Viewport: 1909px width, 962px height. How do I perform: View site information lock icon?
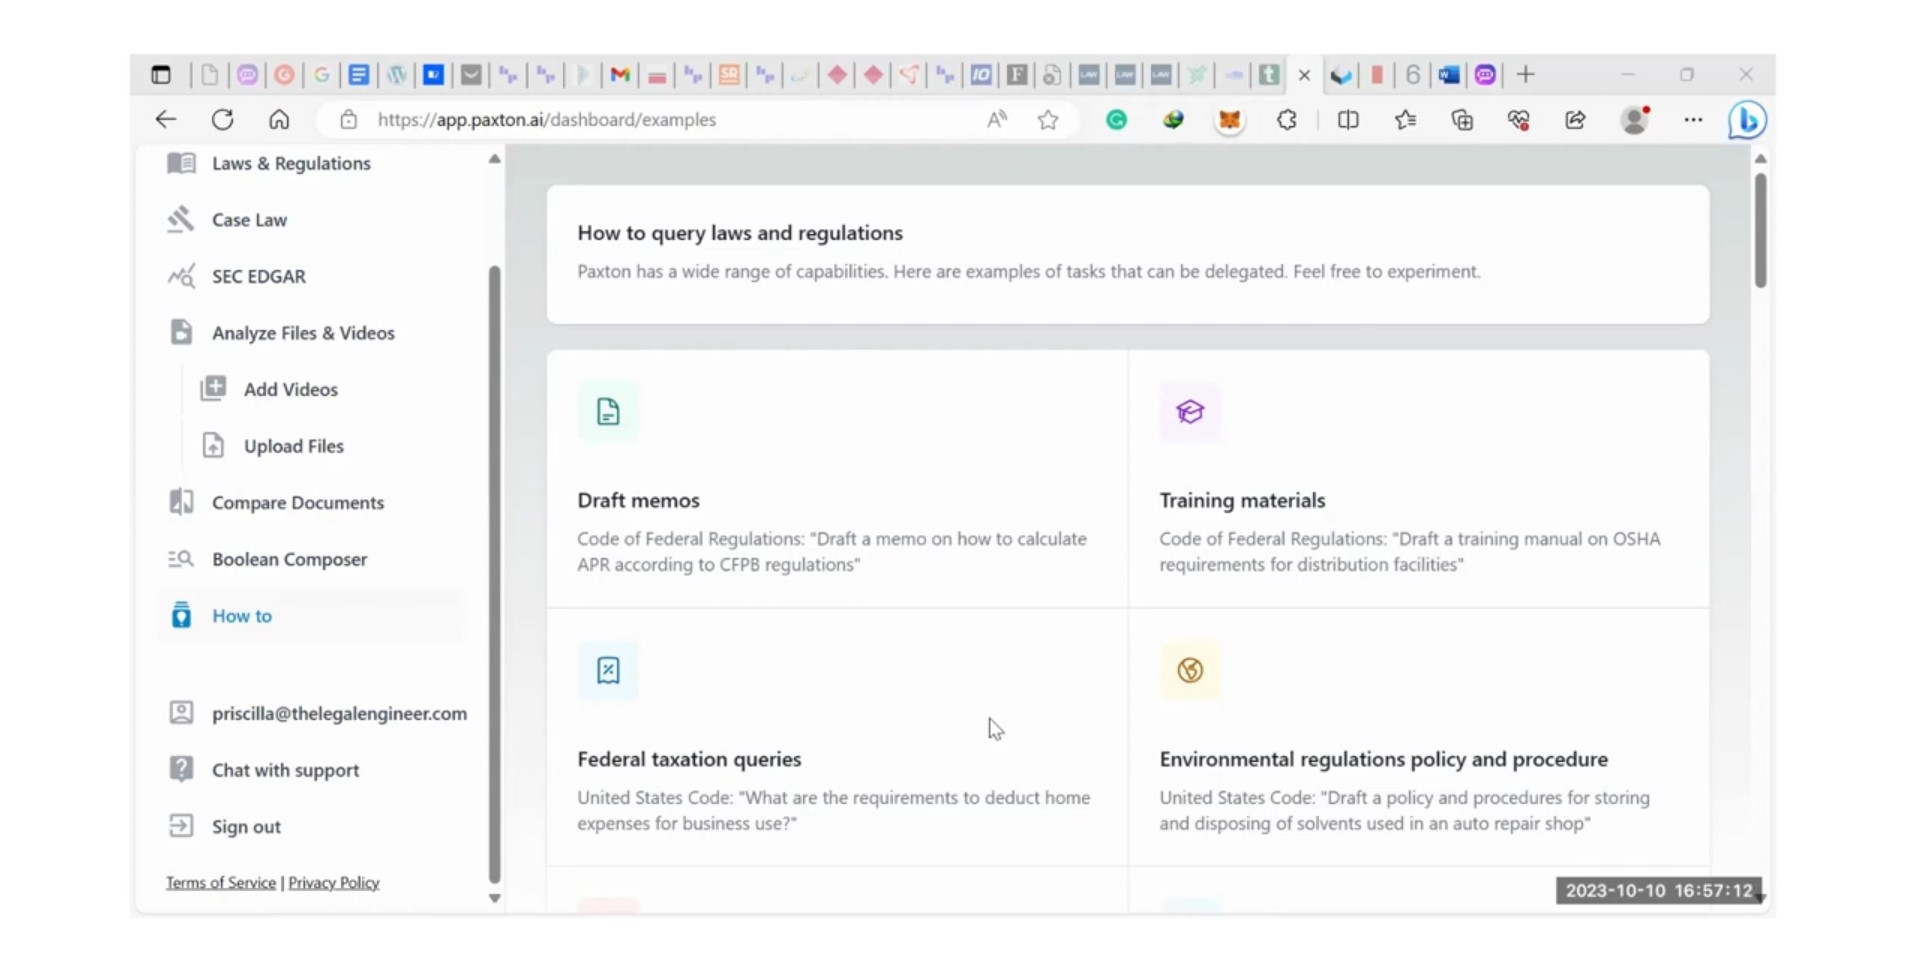click(x=348, y=120)
